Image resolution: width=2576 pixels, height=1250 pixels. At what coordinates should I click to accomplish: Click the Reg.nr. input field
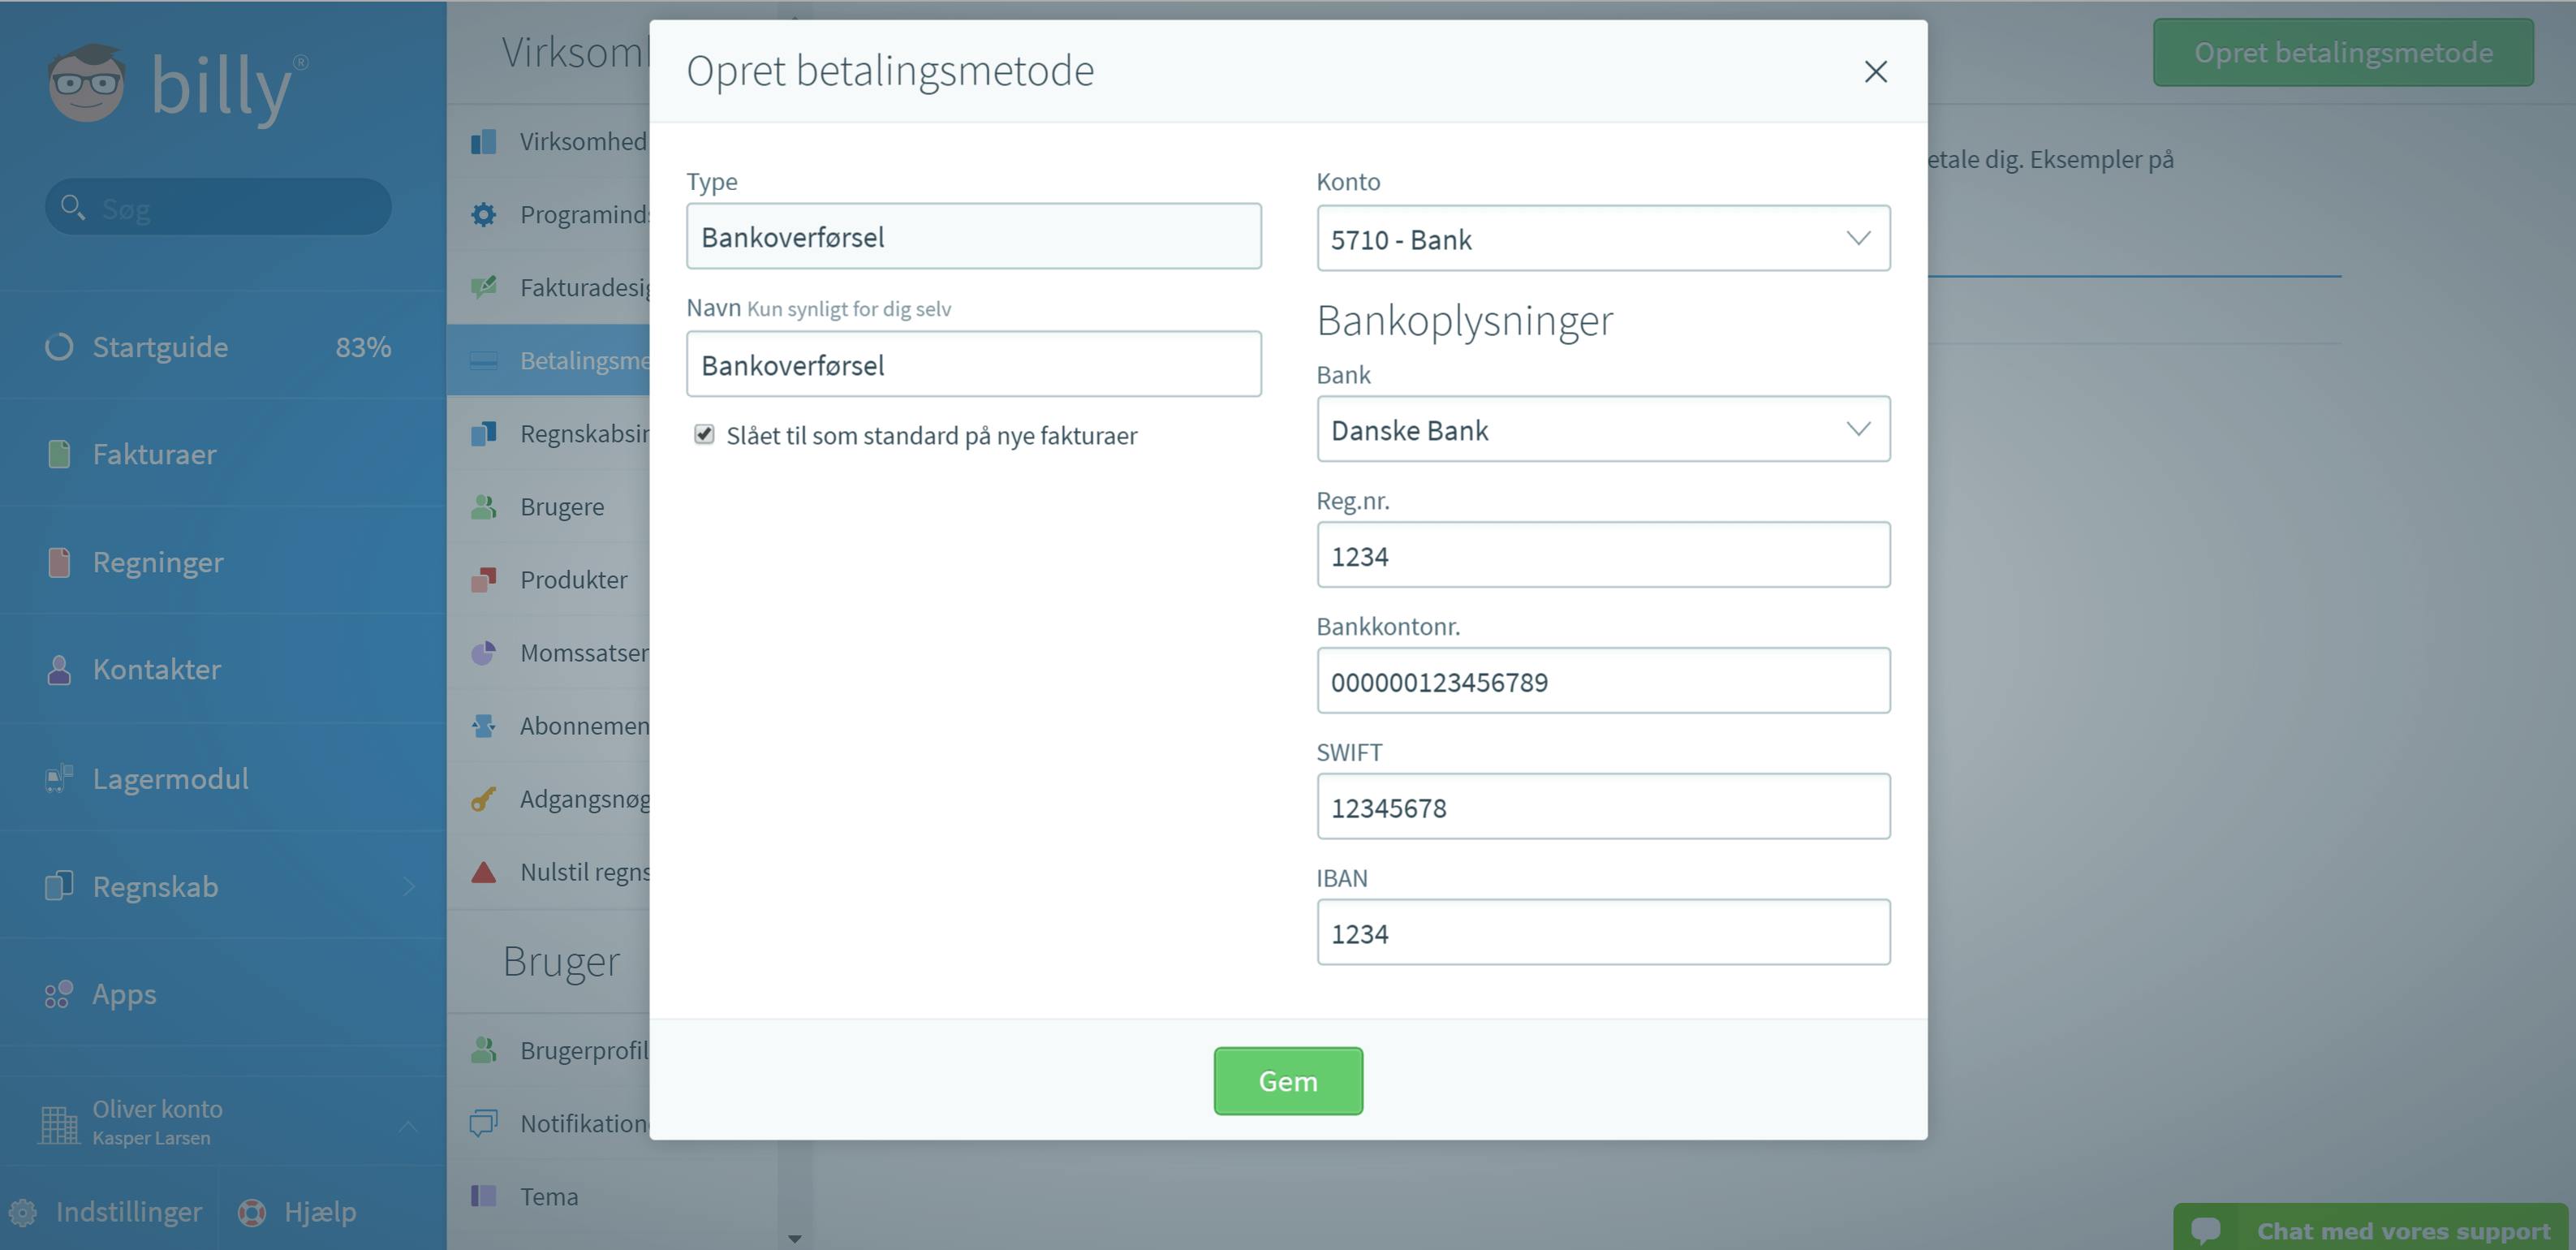point(1603,555)
